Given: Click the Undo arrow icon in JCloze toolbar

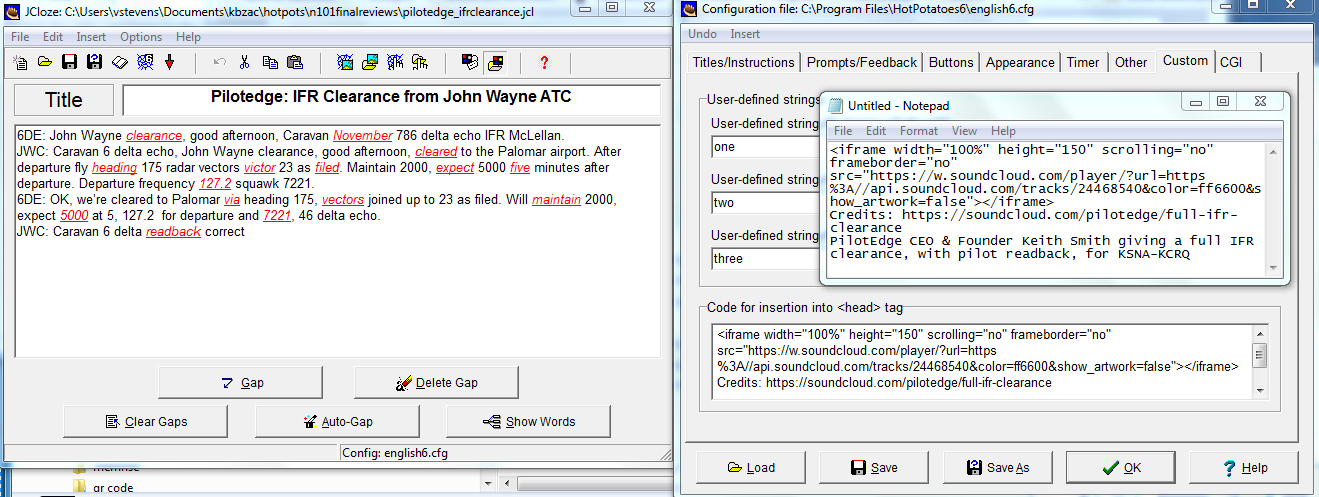Looking at the screenshot, I should [220, 63].
